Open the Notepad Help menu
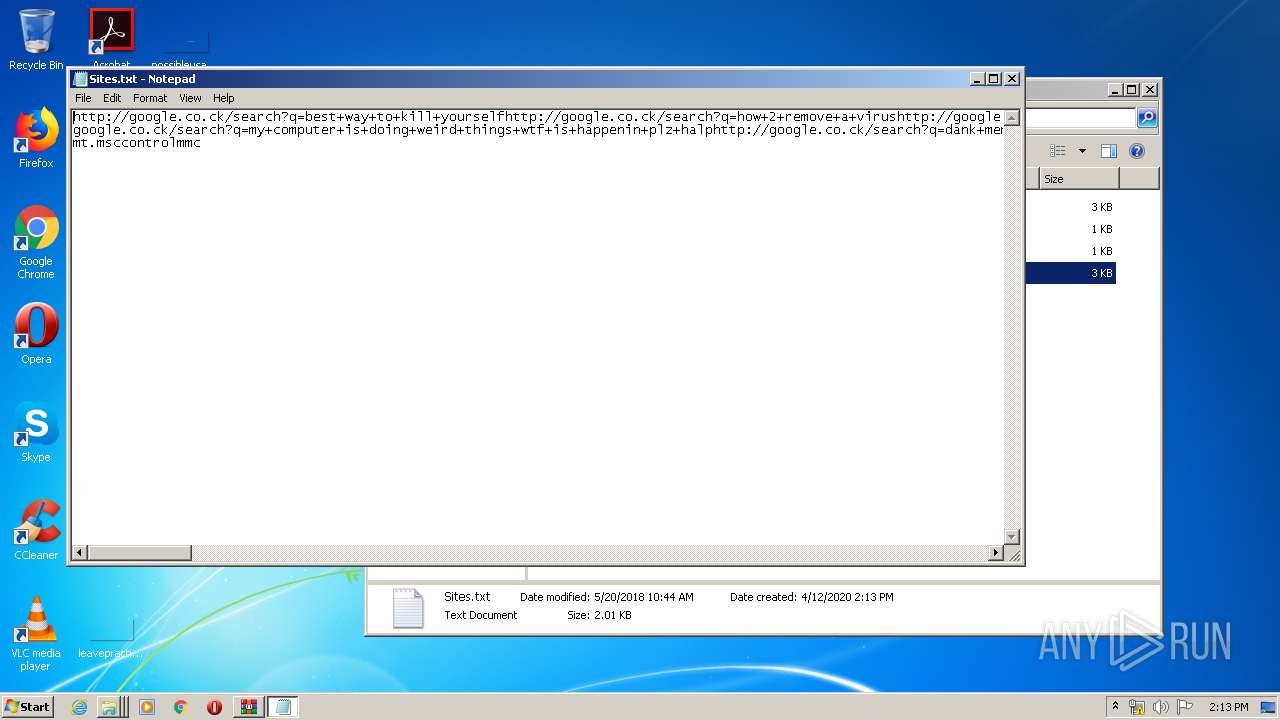This screenshot has width=1280, height=720. [224, 98]
